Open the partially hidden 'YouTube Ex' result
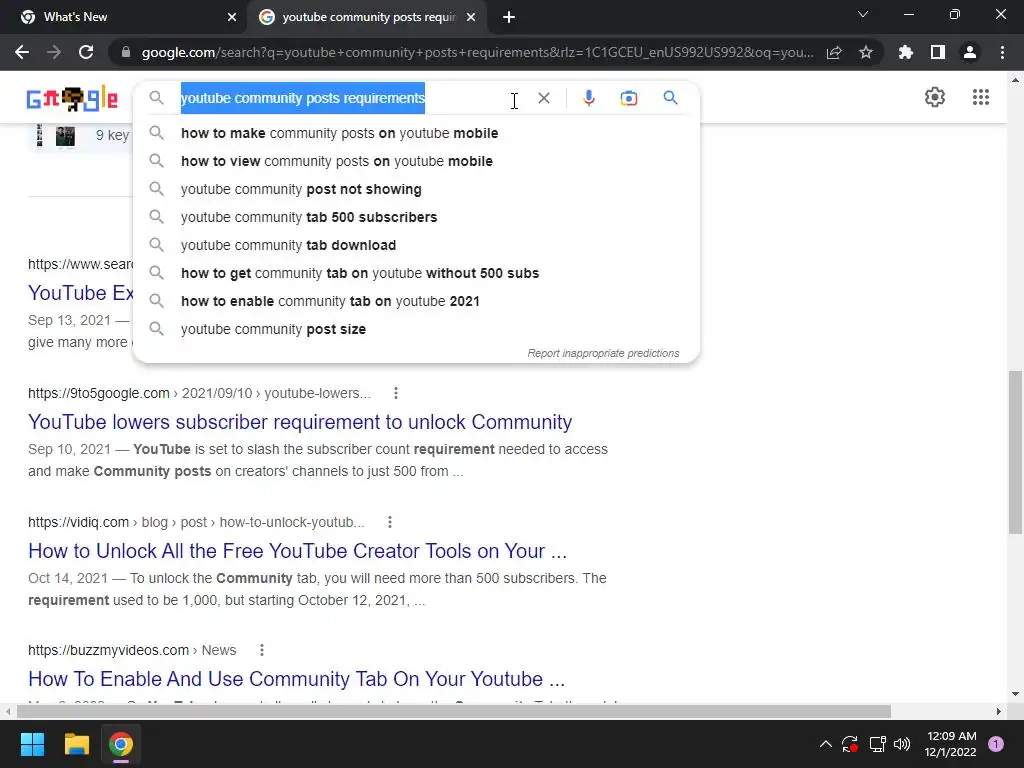 tap(81, 293)
